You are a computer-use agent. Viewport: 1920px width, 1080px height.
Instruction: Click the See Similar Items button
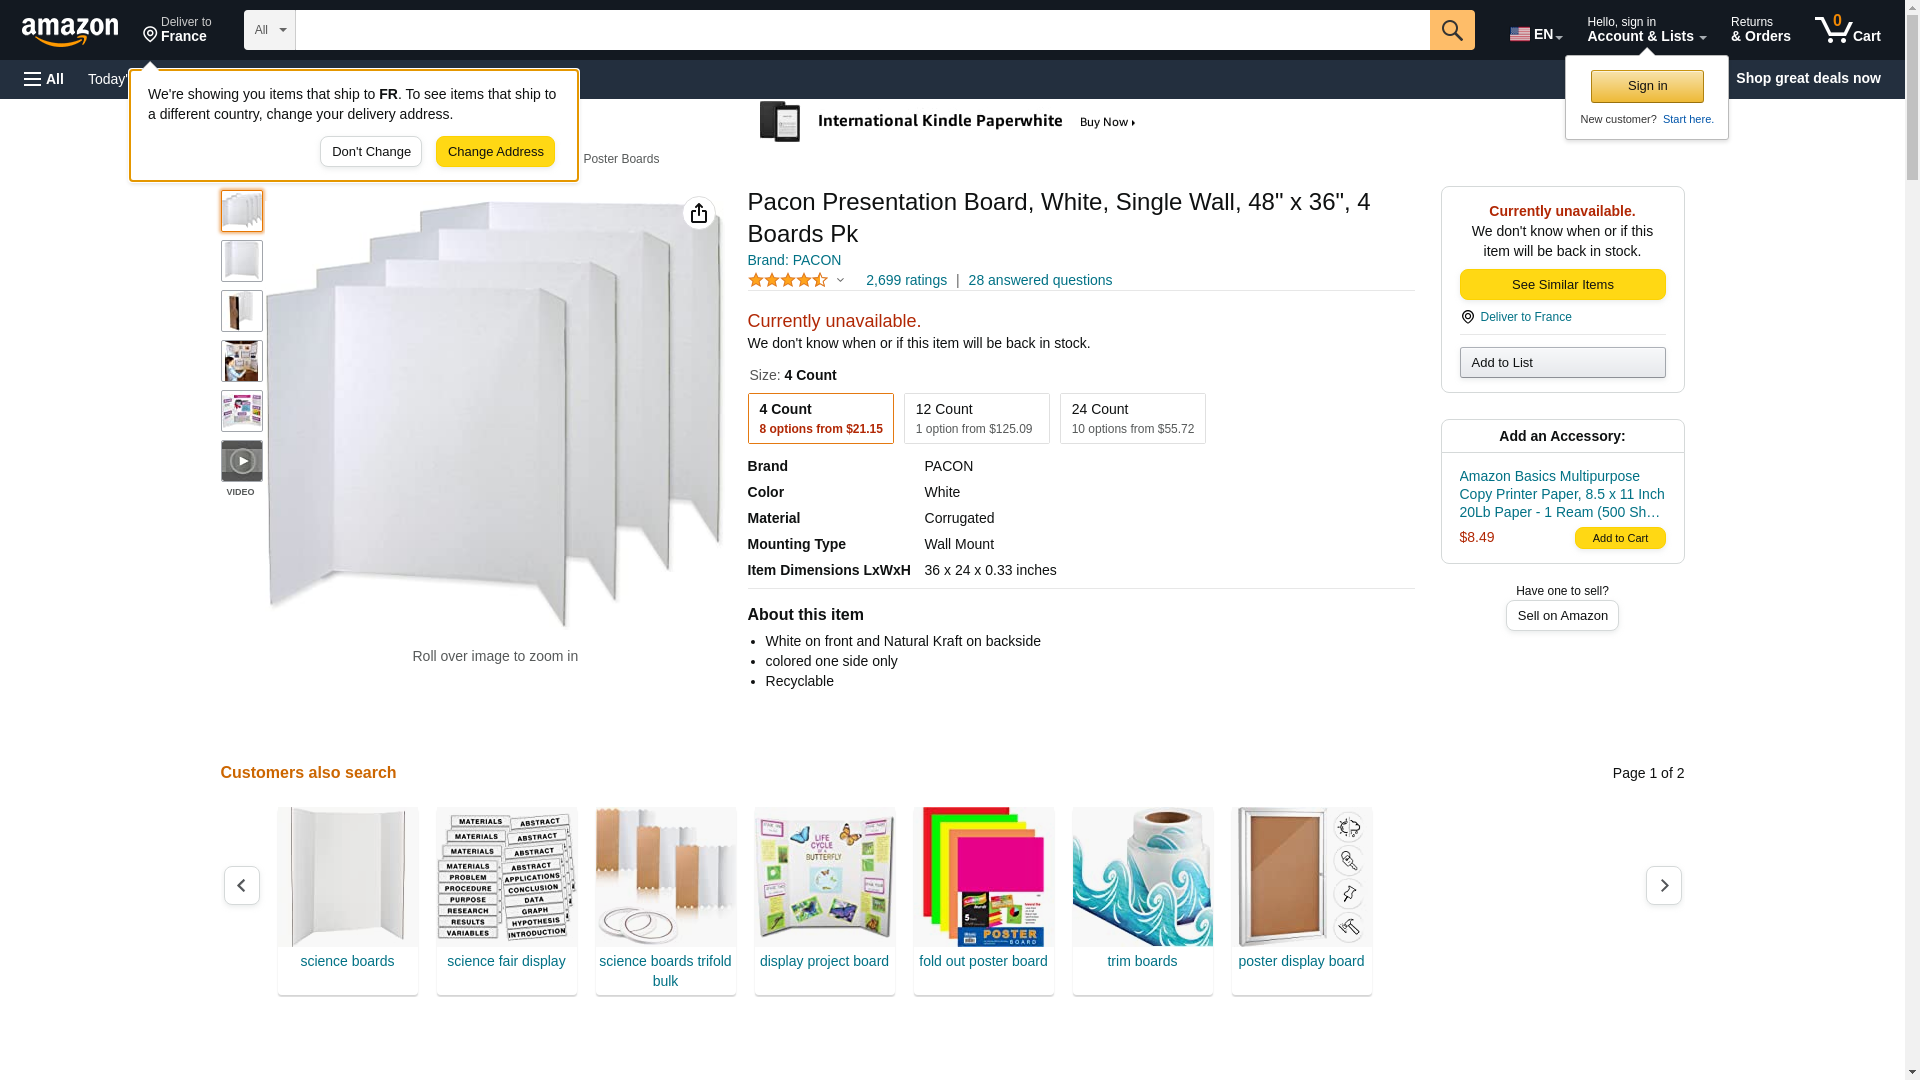(1562, 285)
